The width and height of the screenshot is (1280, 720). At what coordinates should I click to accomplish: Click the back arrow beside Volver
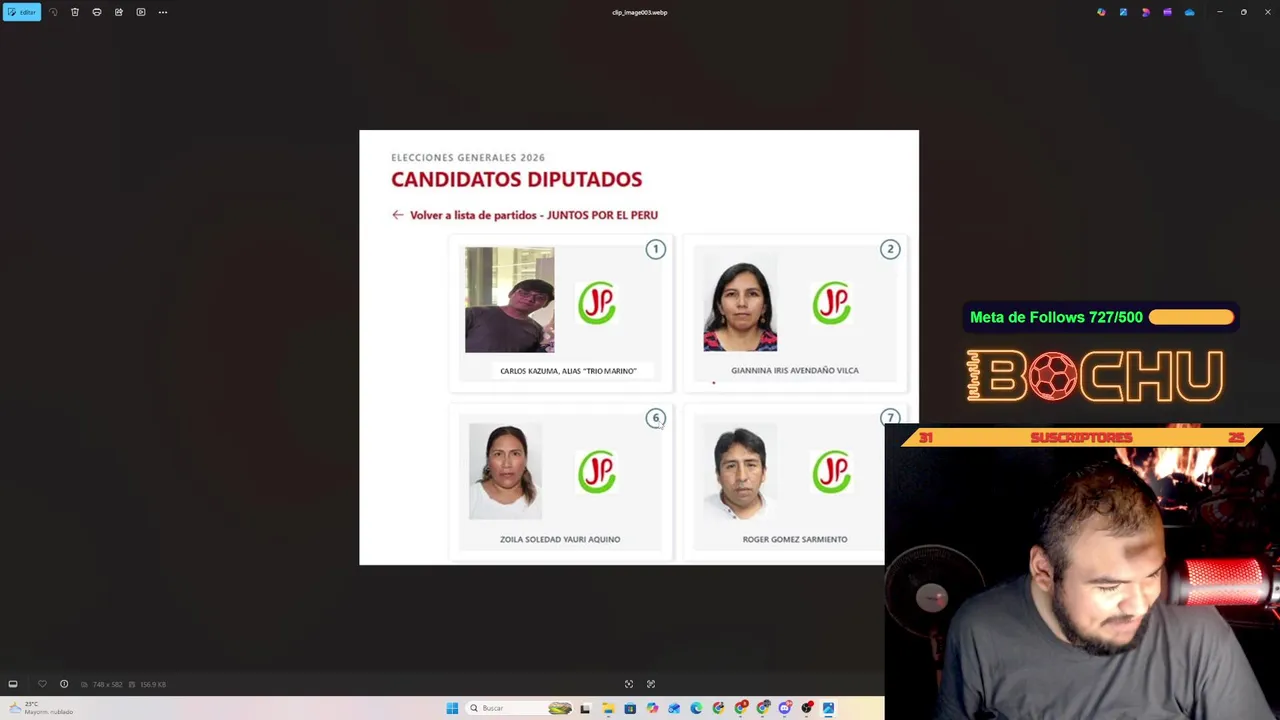pos(398,215)
